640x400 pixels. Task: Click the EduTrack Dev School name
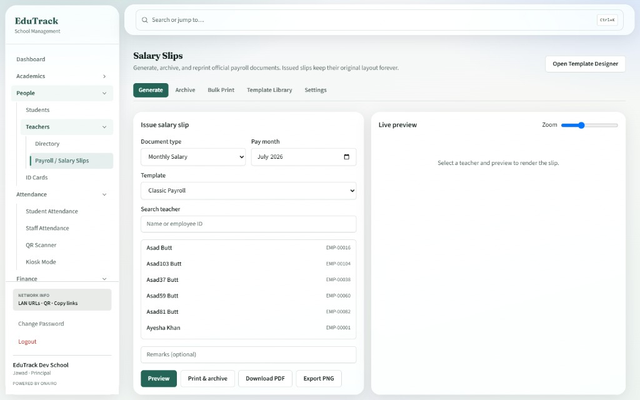coord(40,365)
